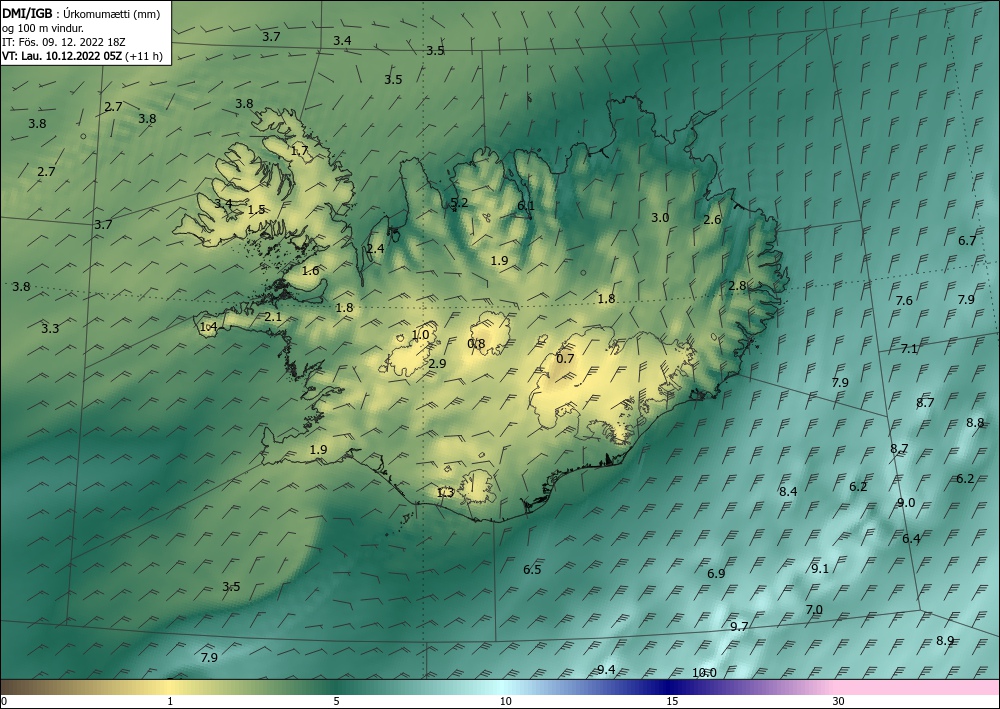Click the 10.0 value label
This screenshot has width=1000, height=709.
704,673
